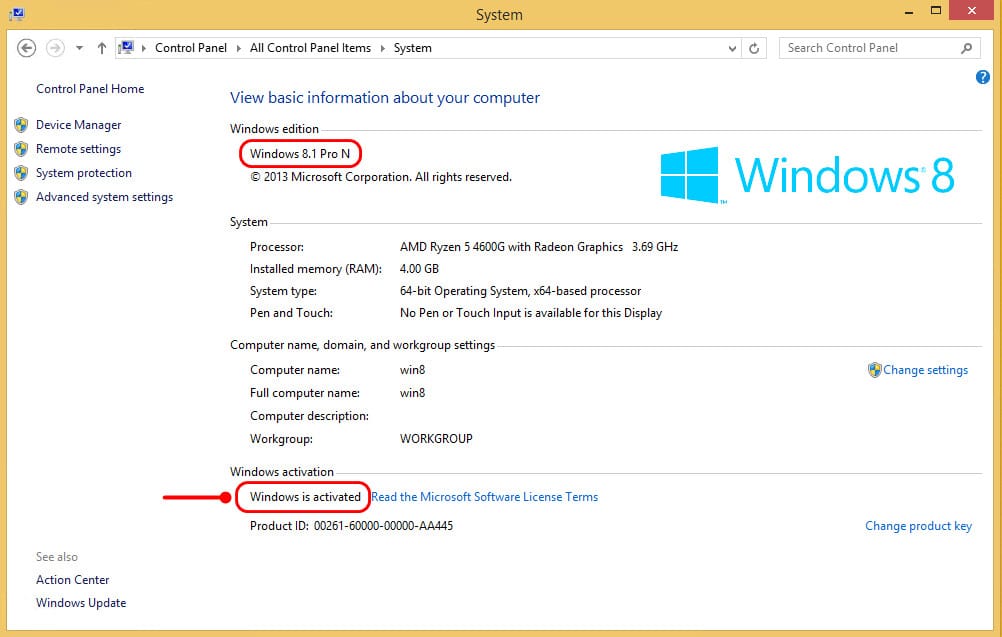
Task: Read the Microsoft Software License Terms
Action: tap(484, 497)
